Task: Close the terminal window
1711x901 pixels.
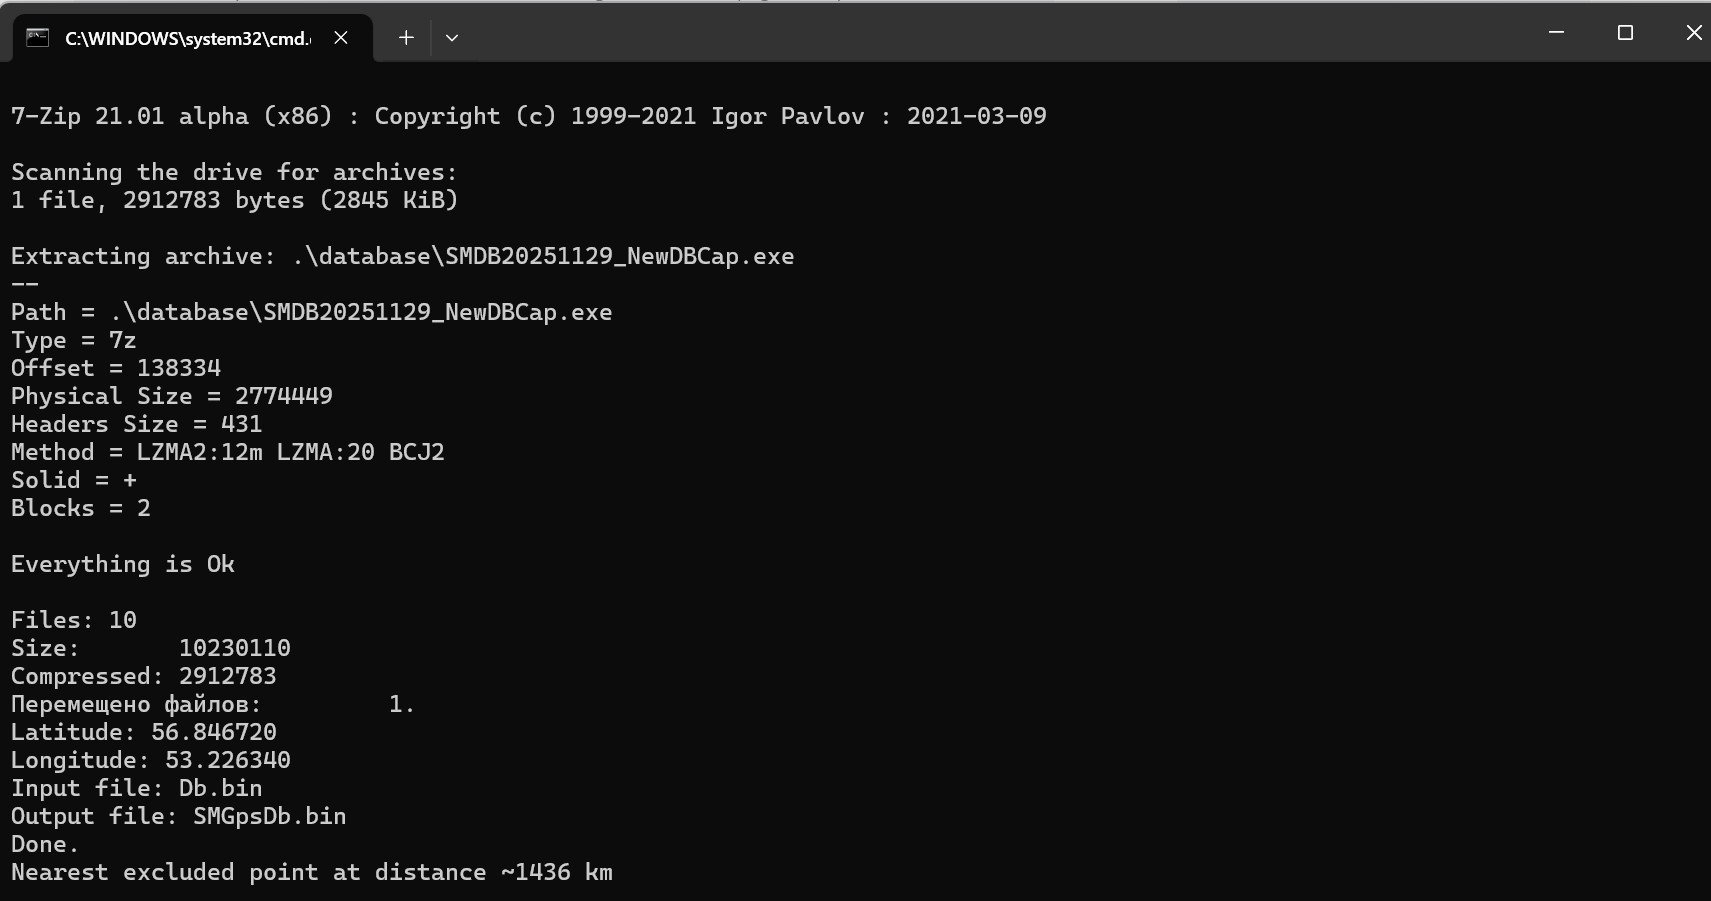Action: tap(1693, 33)
